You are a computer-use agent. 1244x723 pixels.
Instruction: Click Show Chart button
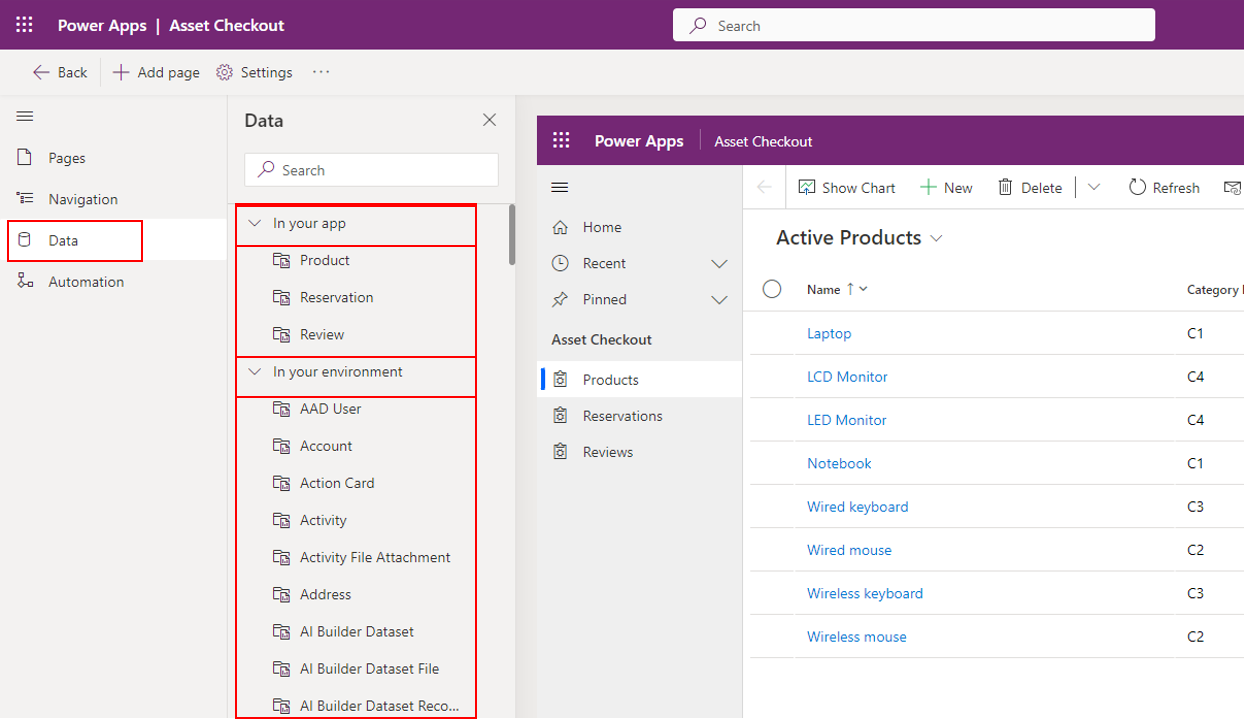tap(846, 187)
